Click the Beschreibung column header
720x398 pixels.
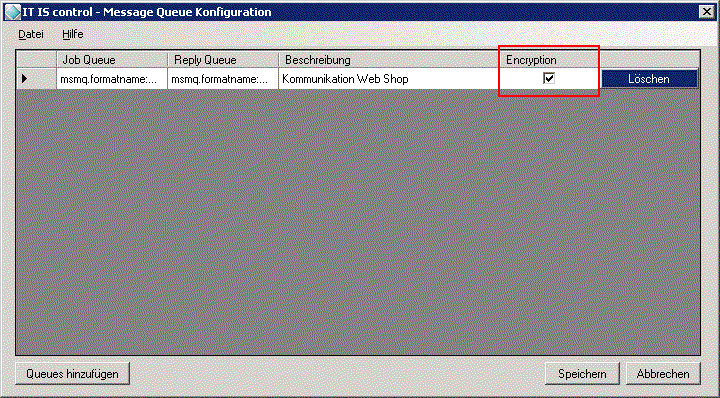pyautogui.click(x=389, y=60)
